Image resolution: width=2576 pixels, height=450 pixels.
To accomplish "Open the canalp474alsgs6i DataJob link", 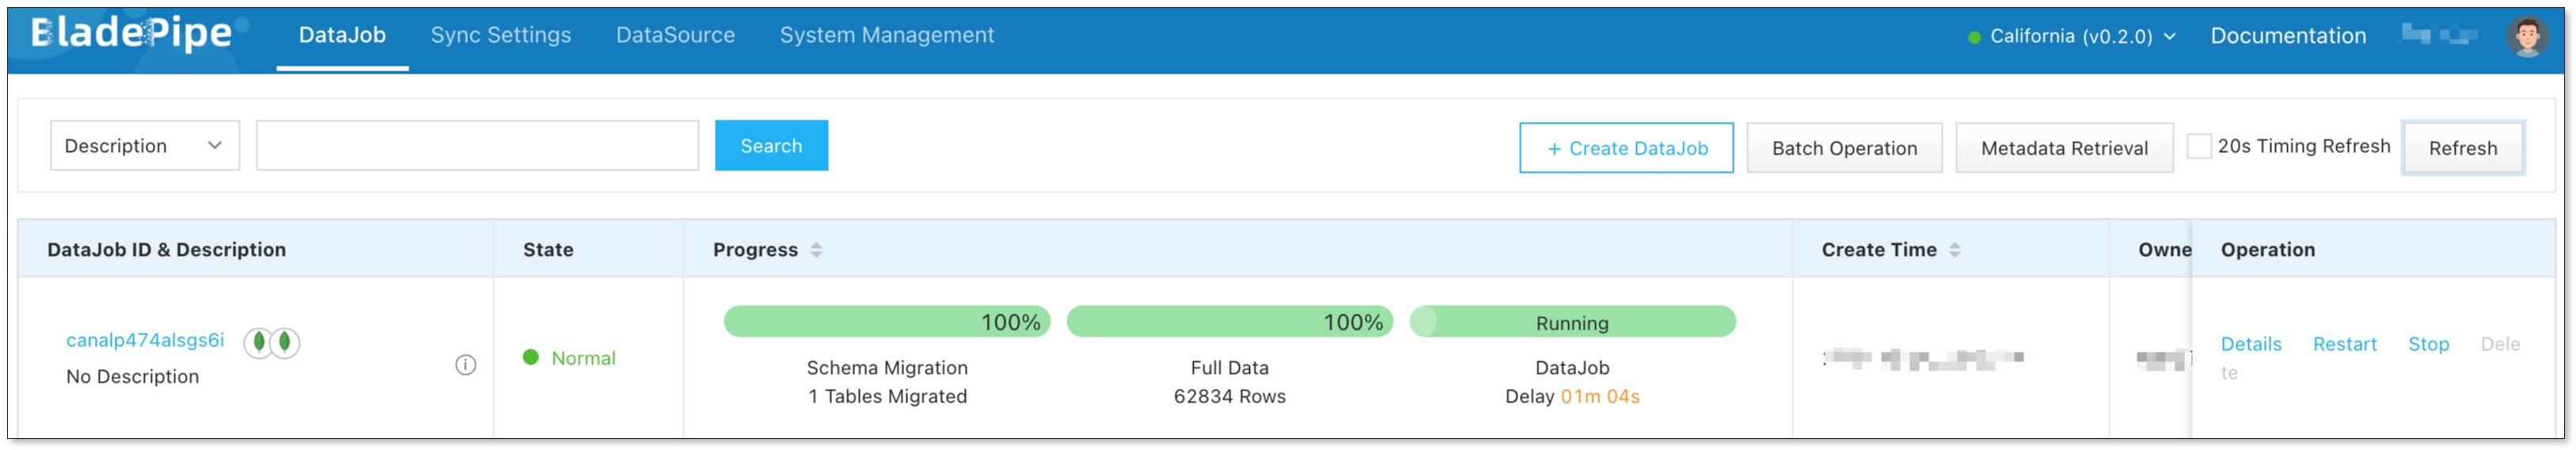I will [x=145, y=340].
